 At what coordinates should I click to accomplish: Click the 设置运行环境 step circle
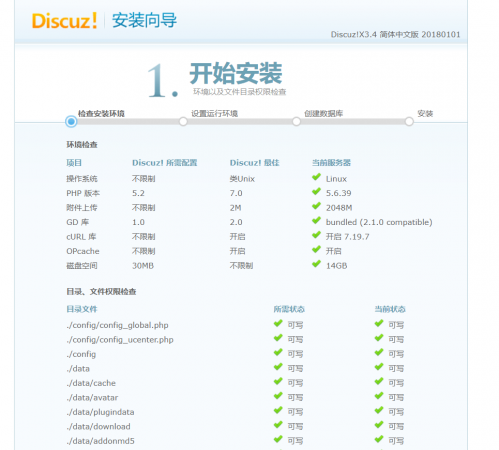click(x=183, y=122)
